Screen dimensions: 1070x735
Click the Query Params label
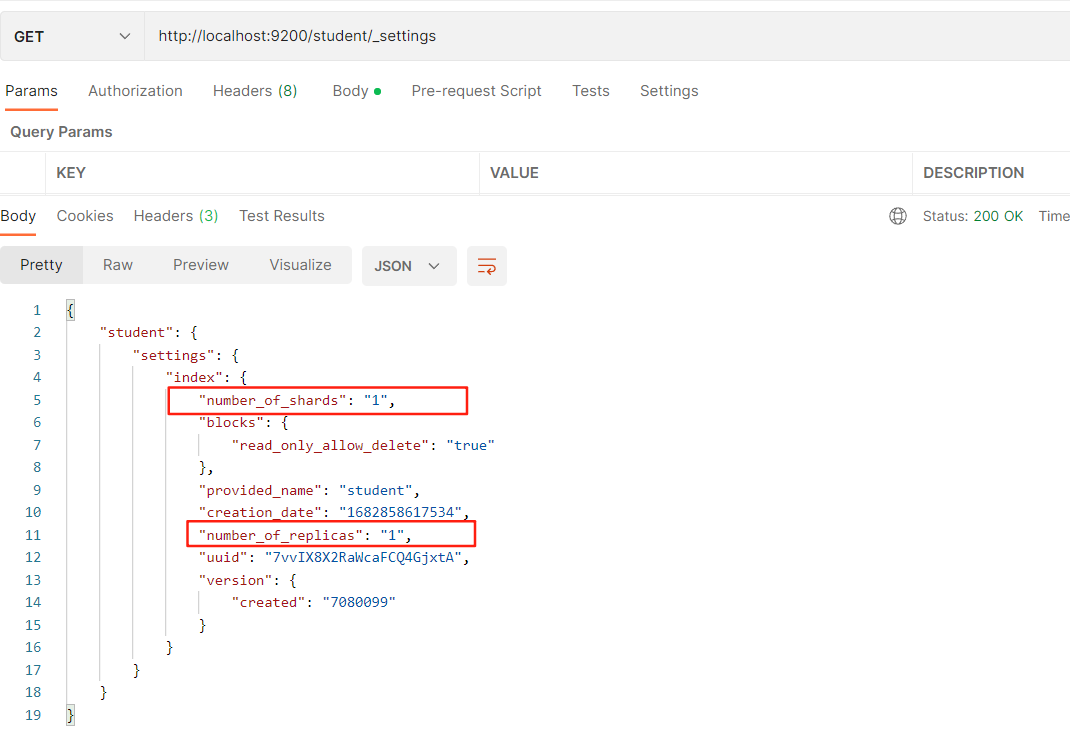[x=61, y=132]
